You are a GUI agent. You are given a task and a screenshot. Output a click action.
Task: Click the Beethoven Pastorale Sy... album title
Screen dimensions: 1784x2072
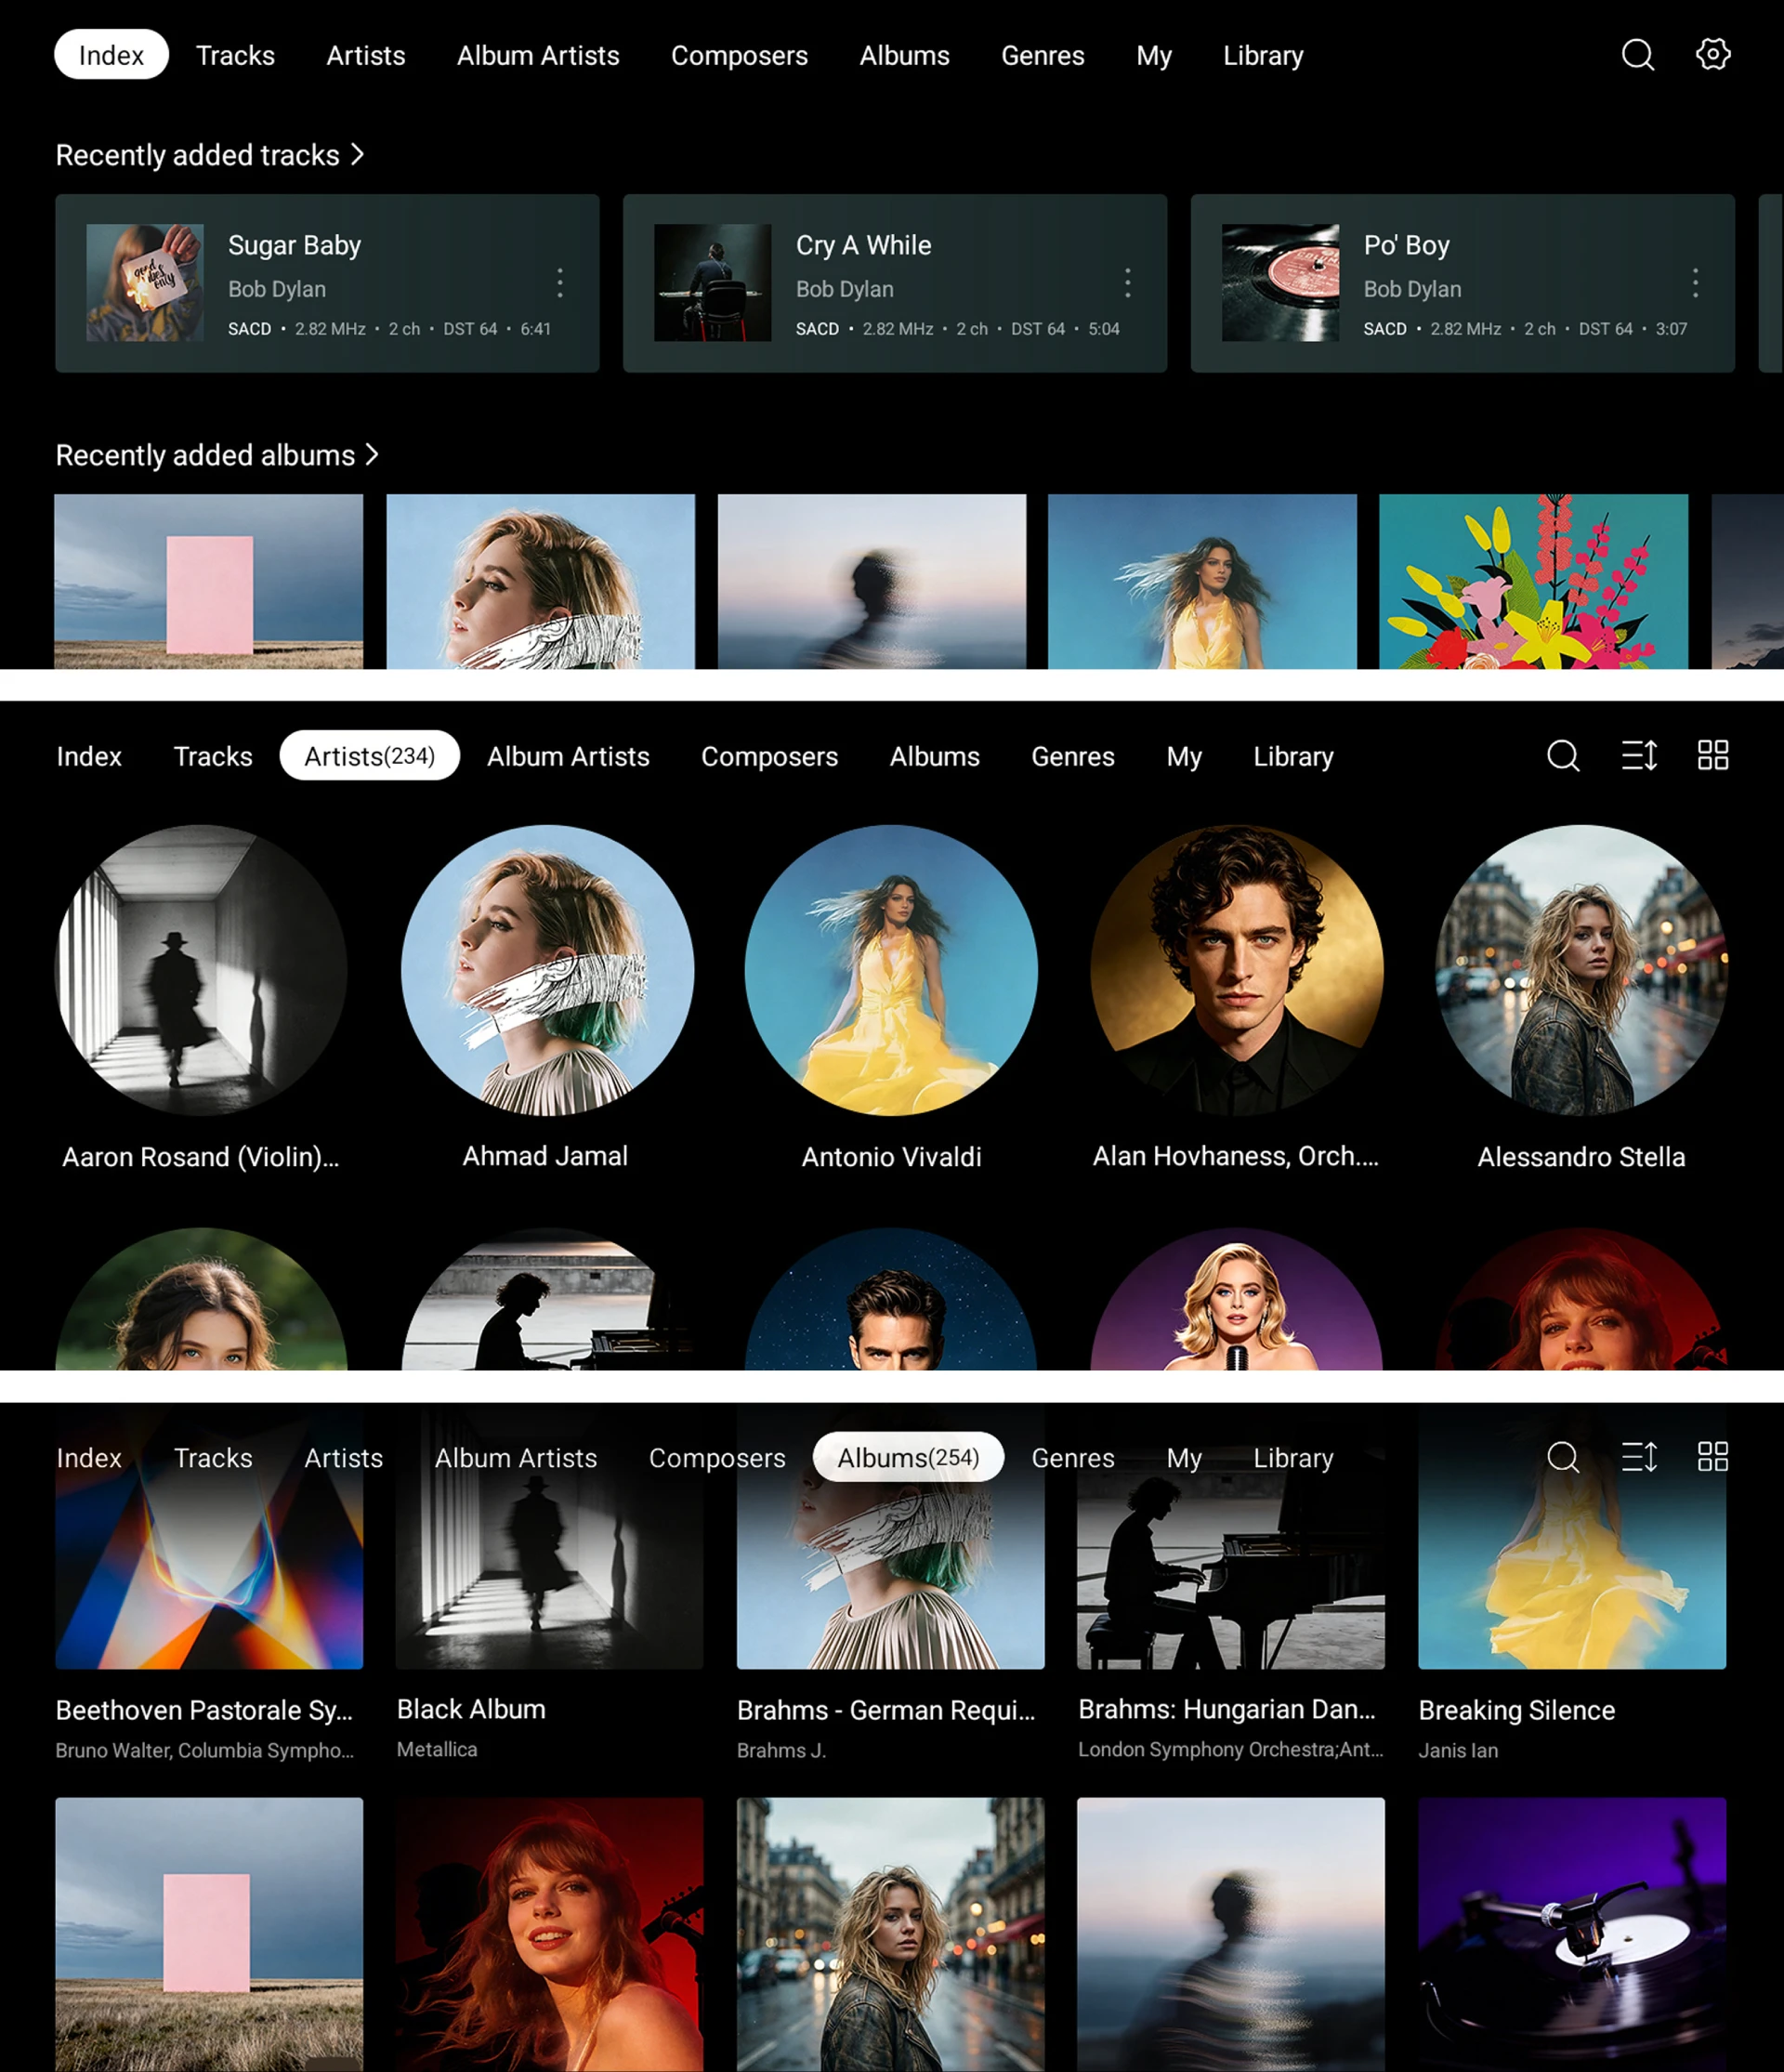click(204, 1710)
